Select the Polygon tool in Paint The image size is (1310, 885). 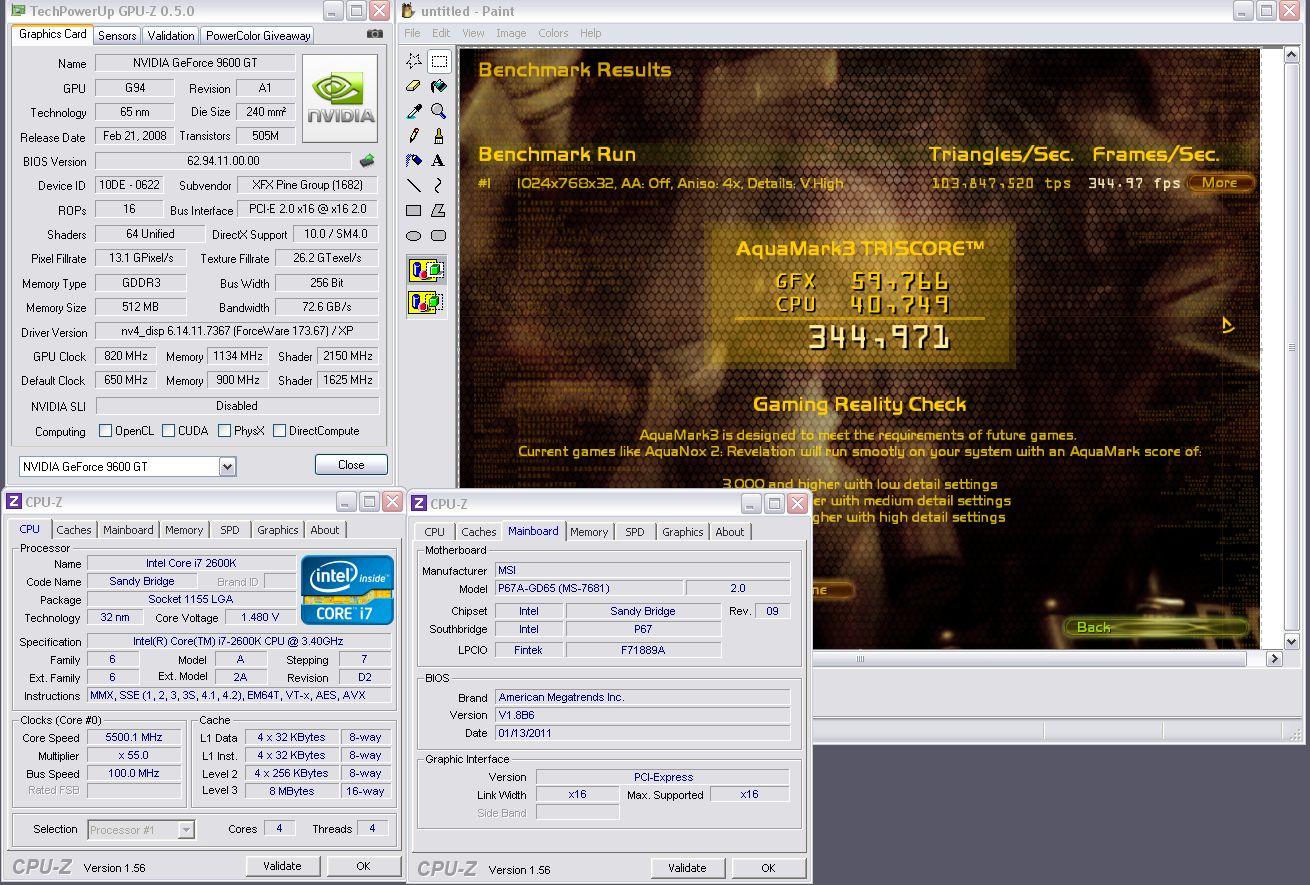[x=439, y=210]
